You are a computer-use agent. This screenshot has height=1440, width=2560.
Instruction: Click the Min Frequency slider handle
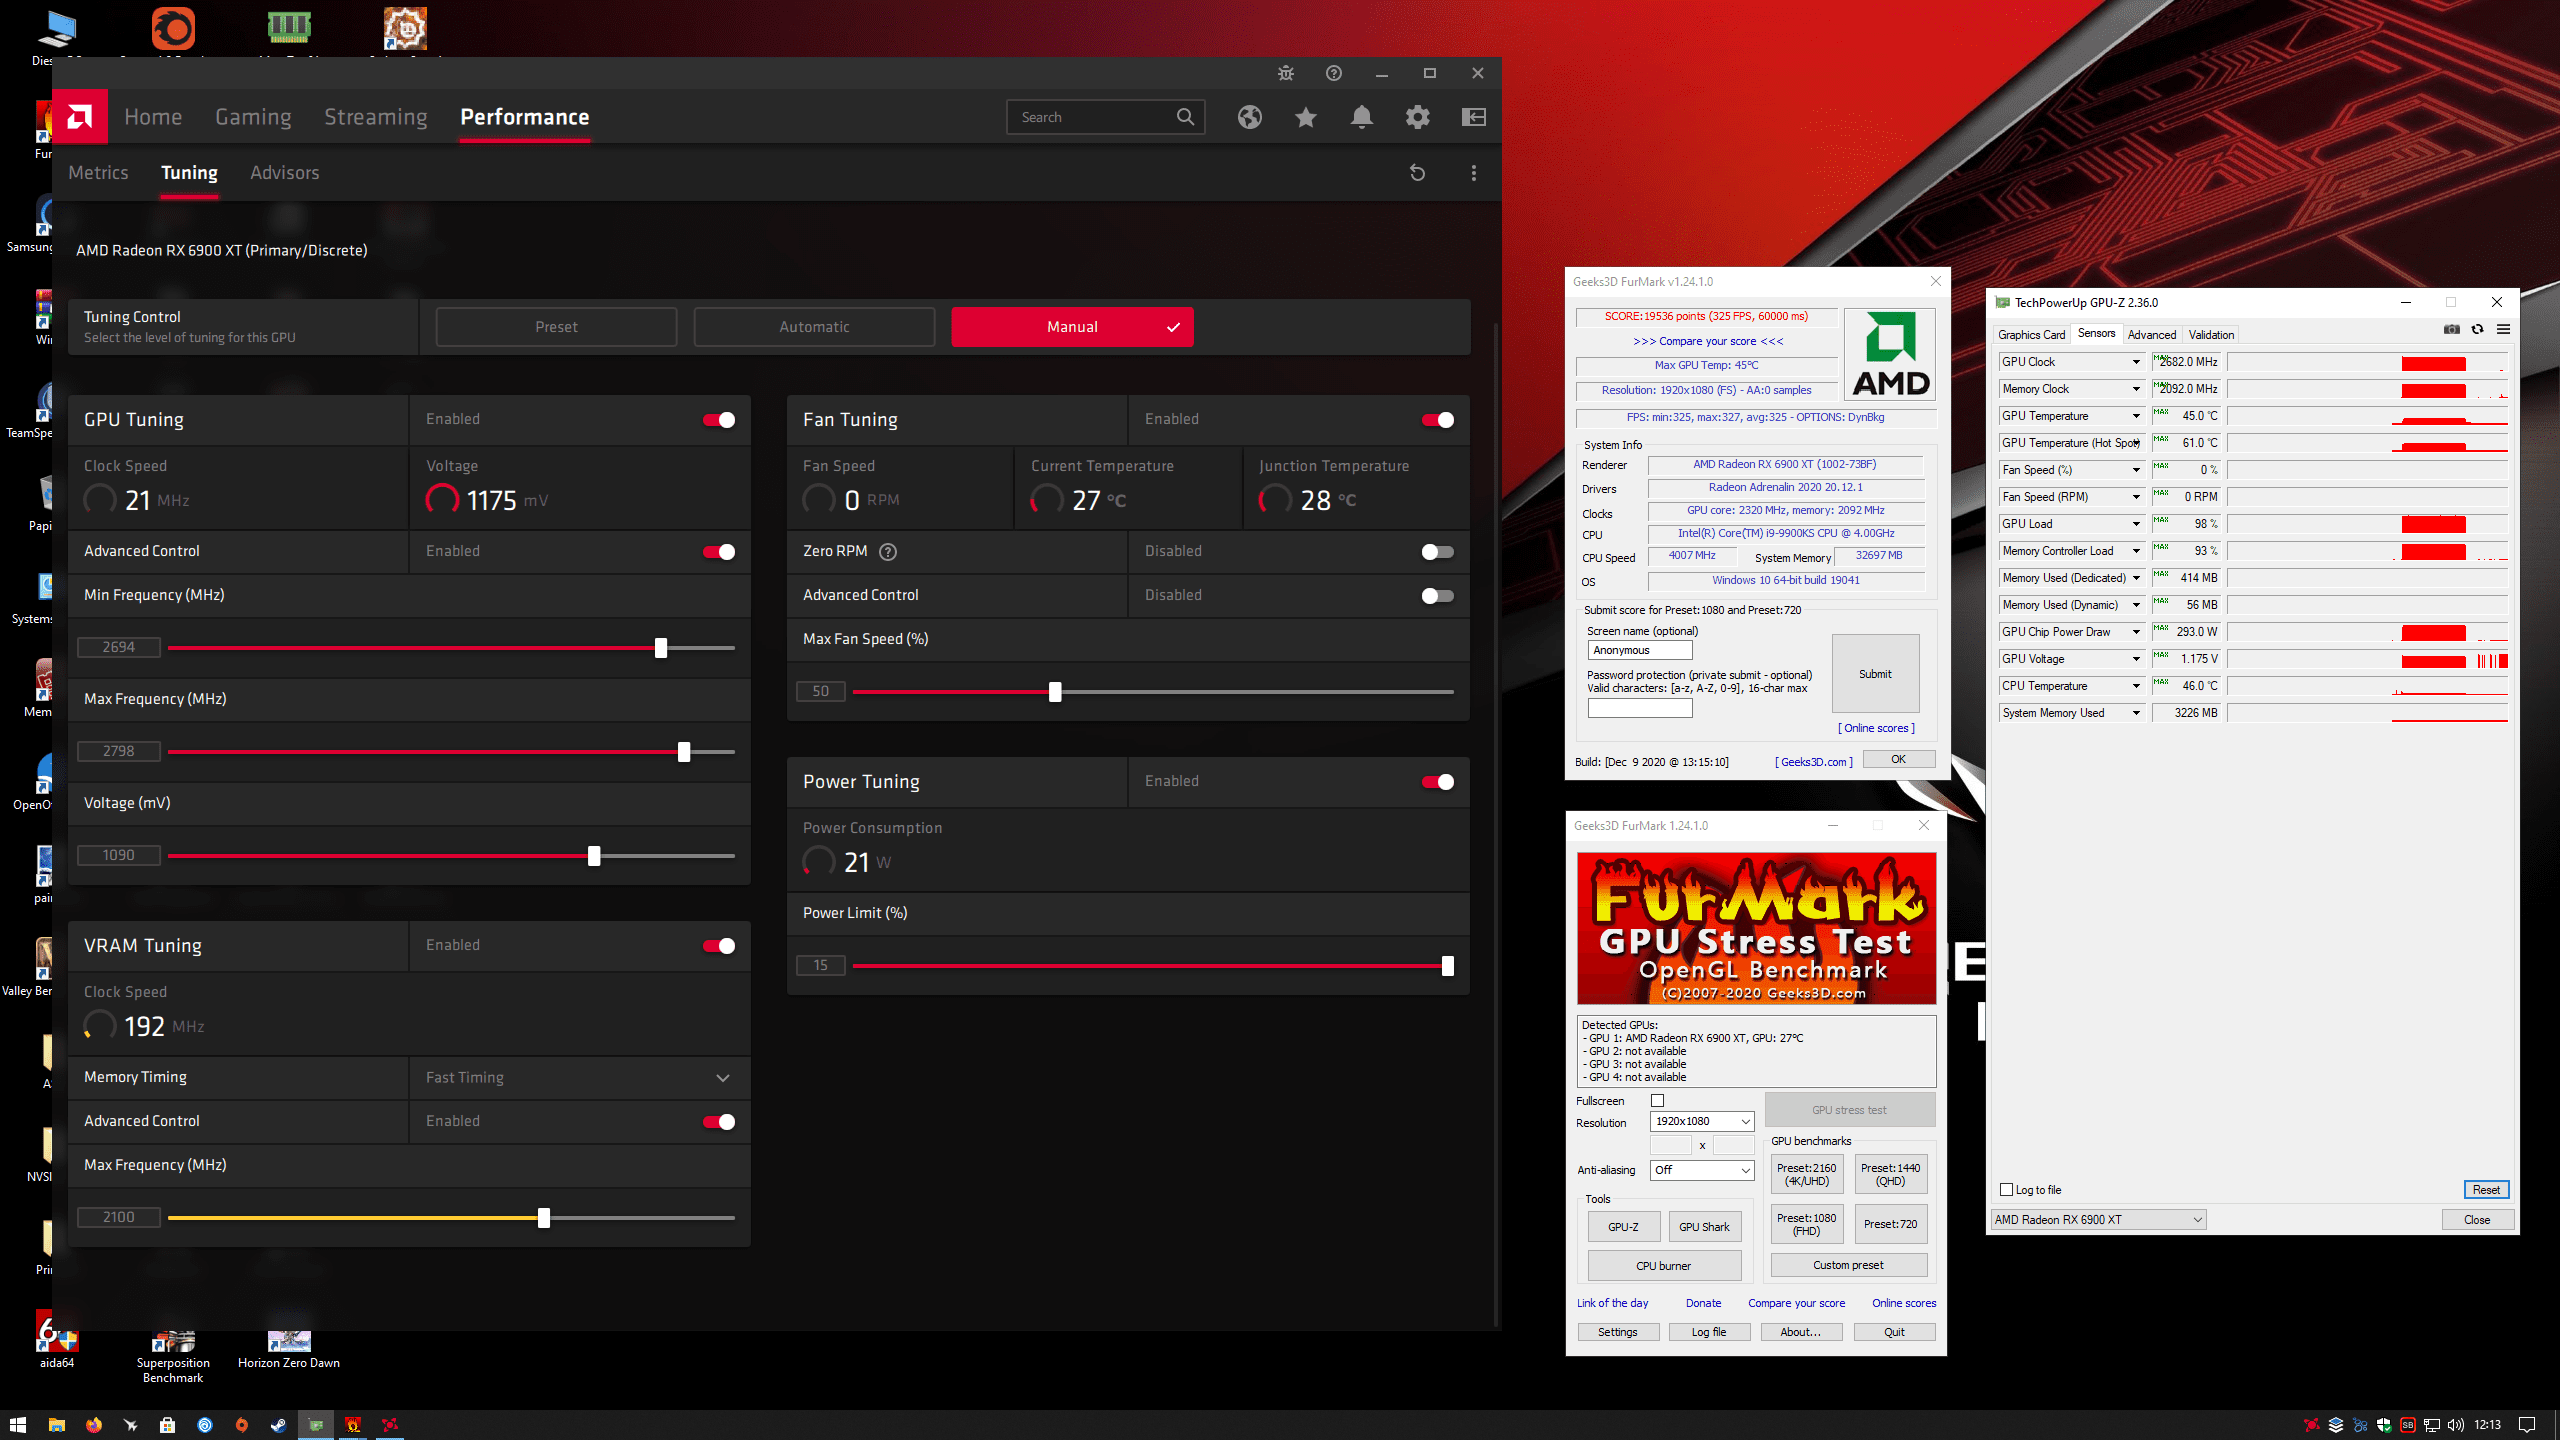661,648
